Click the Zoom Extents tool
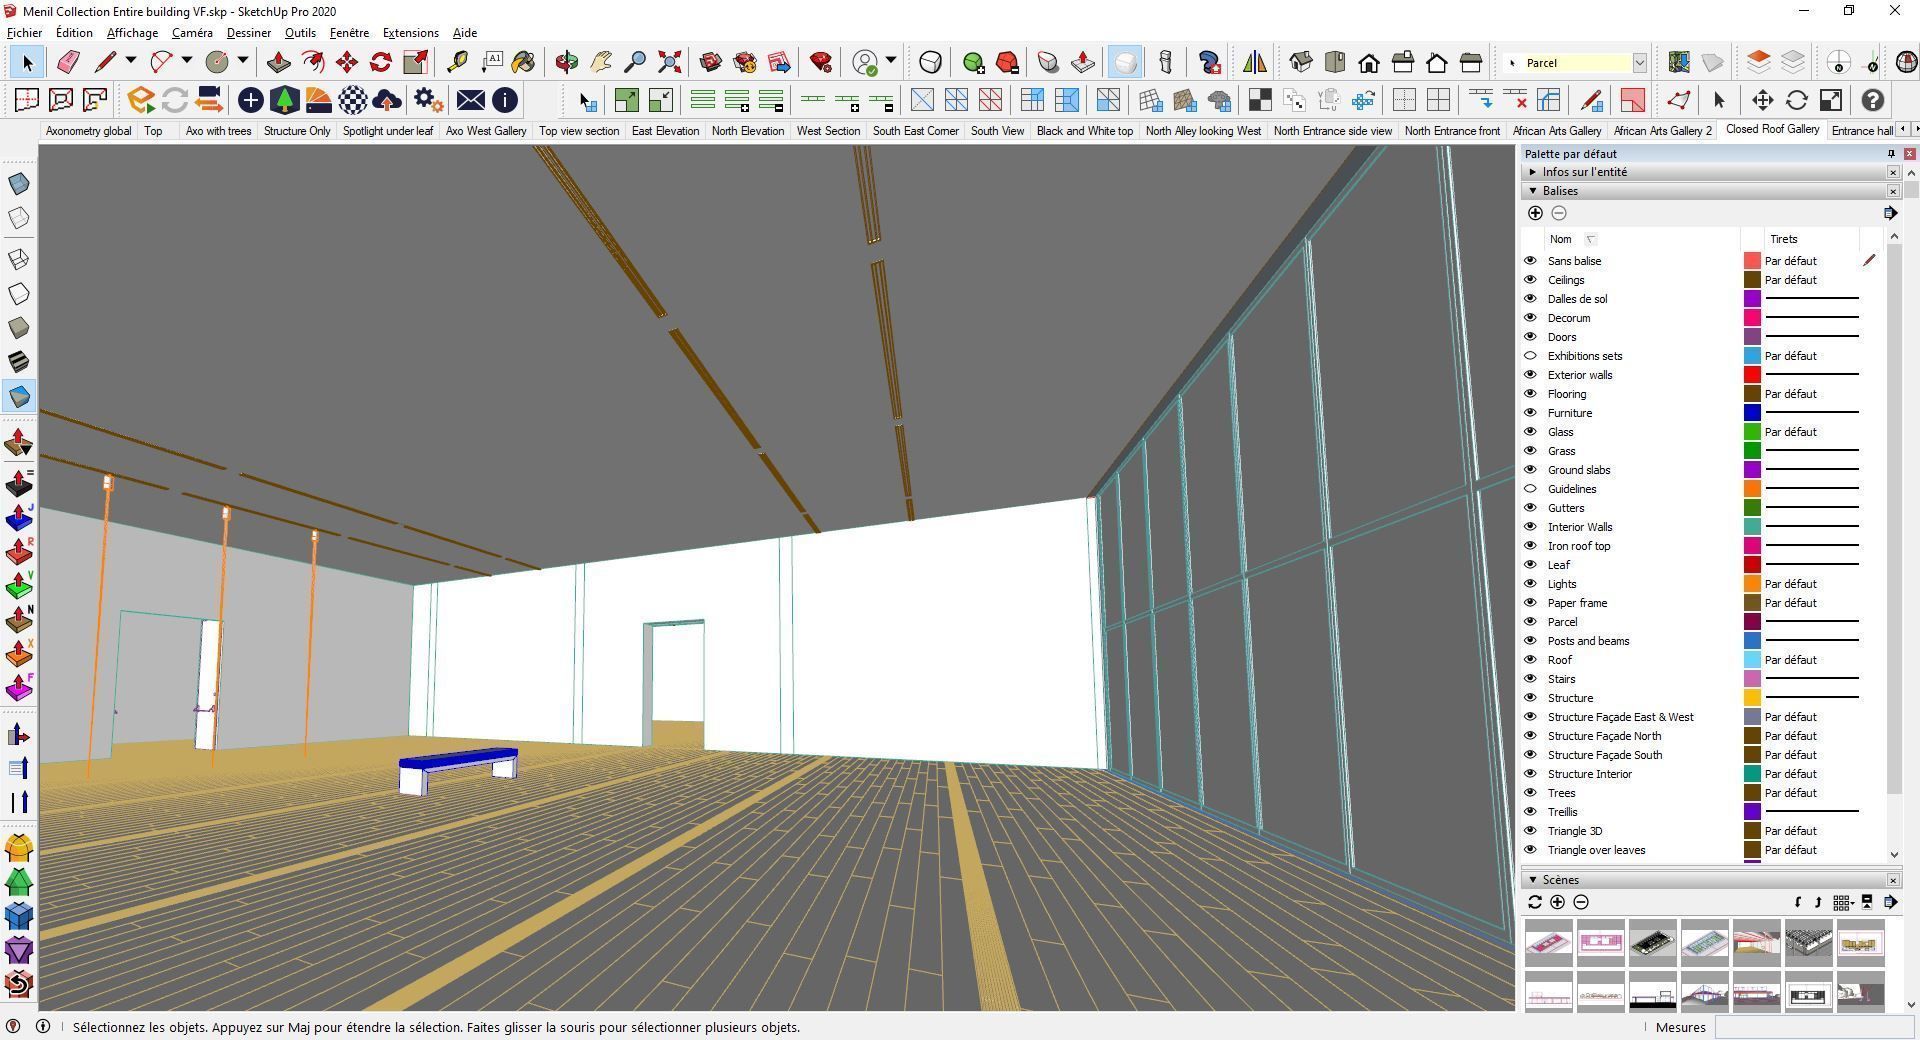1920x1040 pixels. pyautogui.click(x=670, y=62)
